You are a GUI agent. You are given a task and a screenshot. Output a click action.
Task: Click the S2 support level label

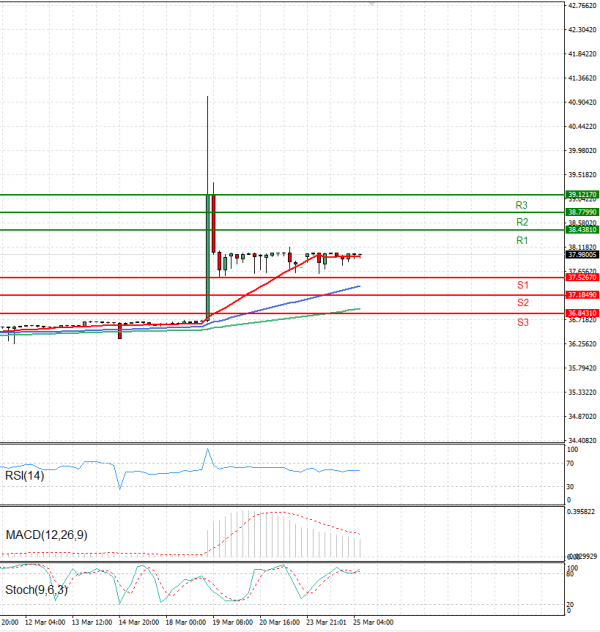523,303
